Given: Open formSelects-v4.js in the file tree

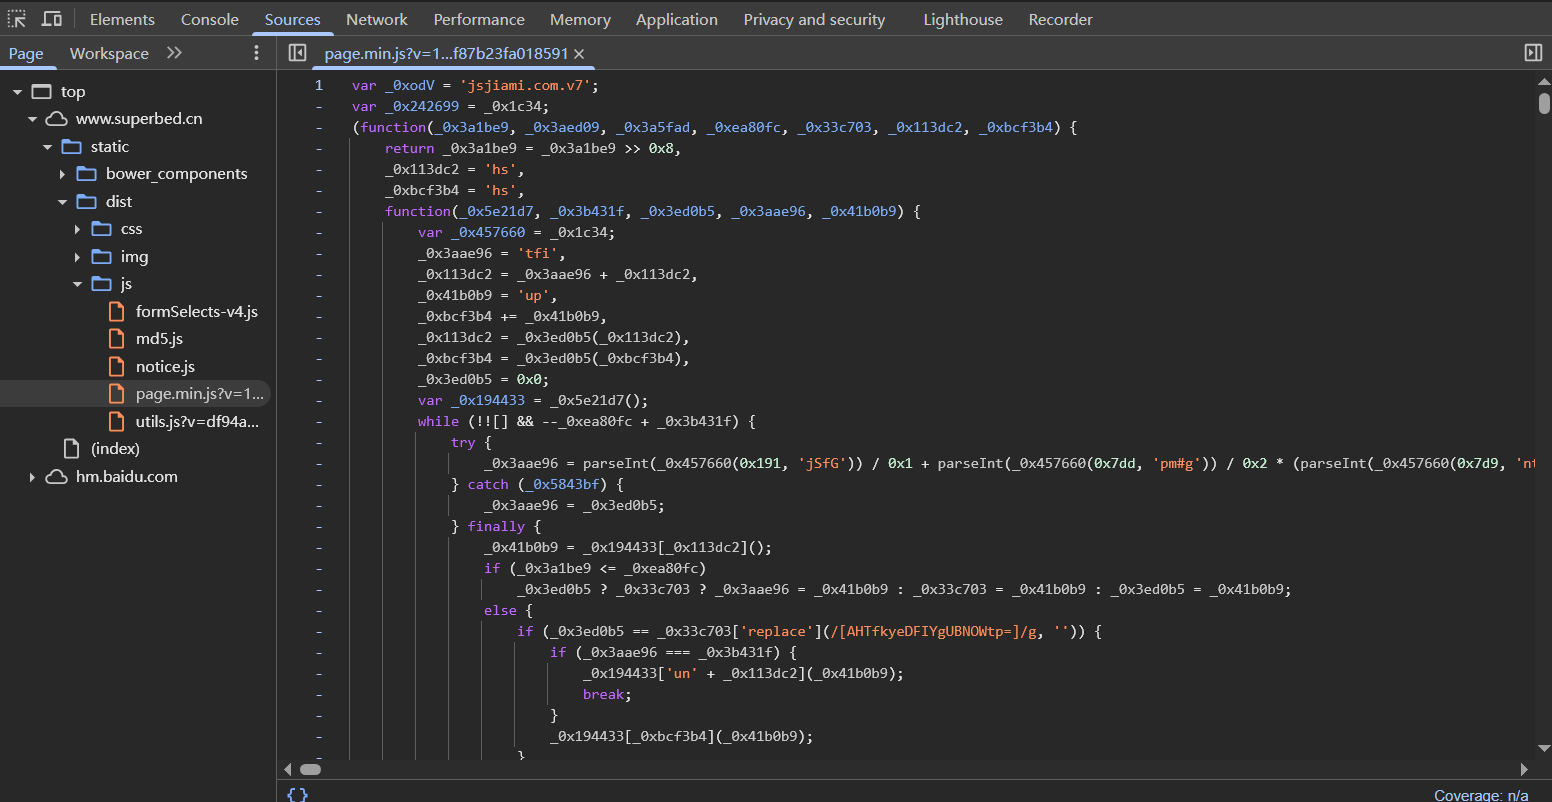Looking at the screenshot, I should tap(196, 312).
